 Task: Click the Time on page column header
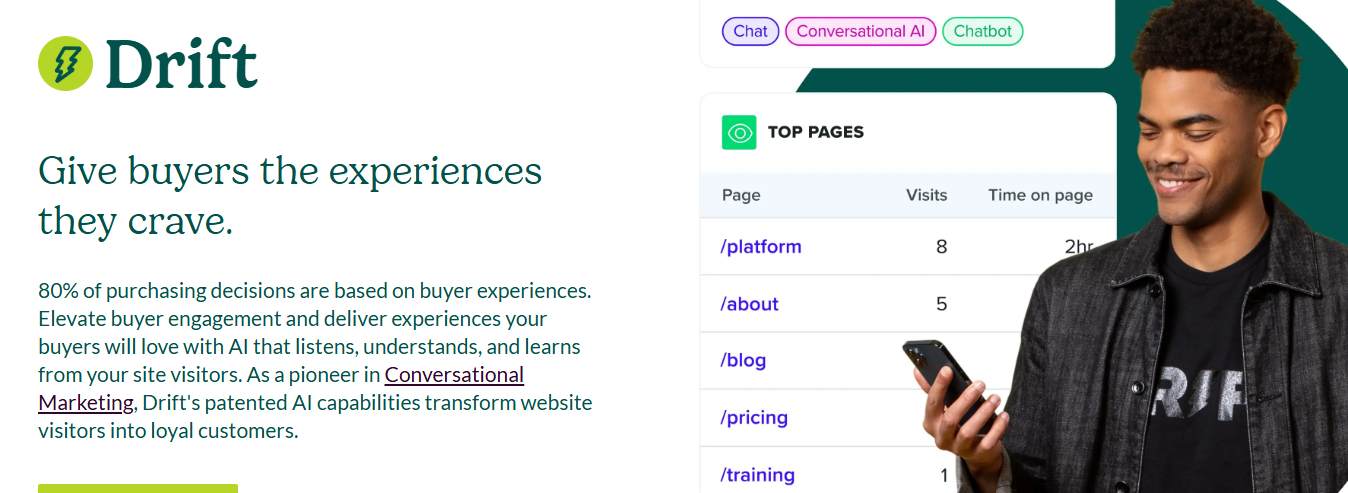pos(1040,195)
